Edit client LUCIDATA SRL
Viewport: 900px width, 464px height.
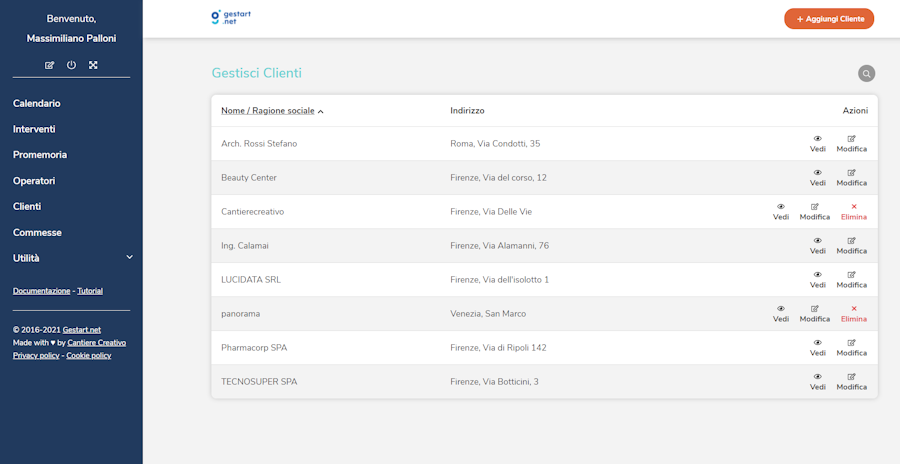(x=851, y=280)
